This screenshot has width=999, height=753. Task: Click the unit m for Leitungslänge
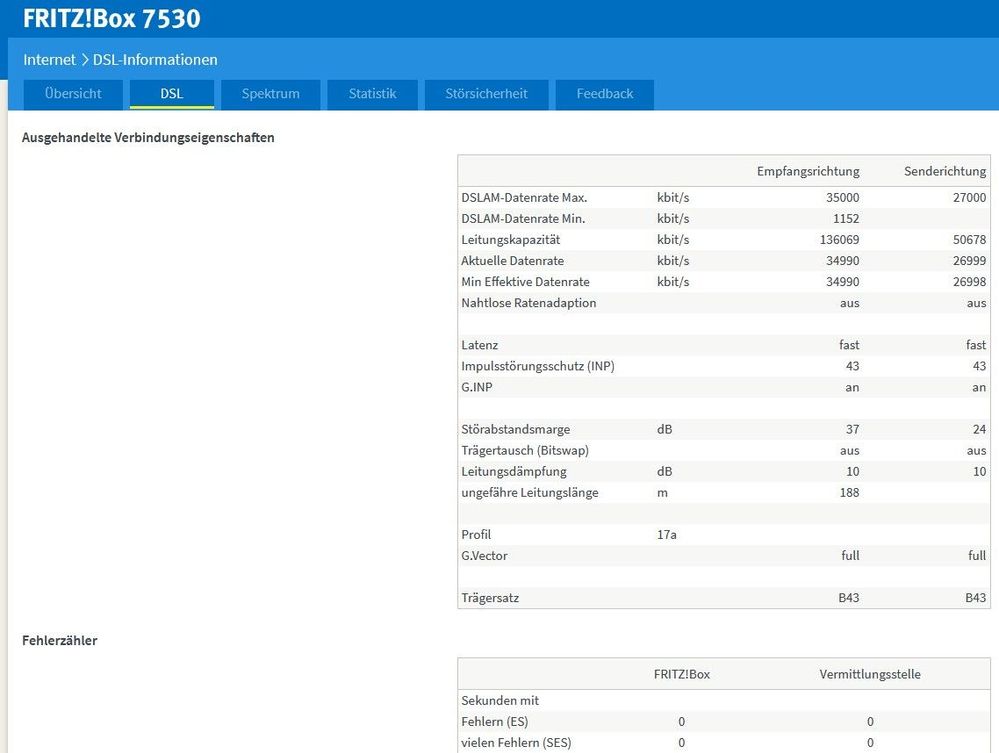click(663, 492)
